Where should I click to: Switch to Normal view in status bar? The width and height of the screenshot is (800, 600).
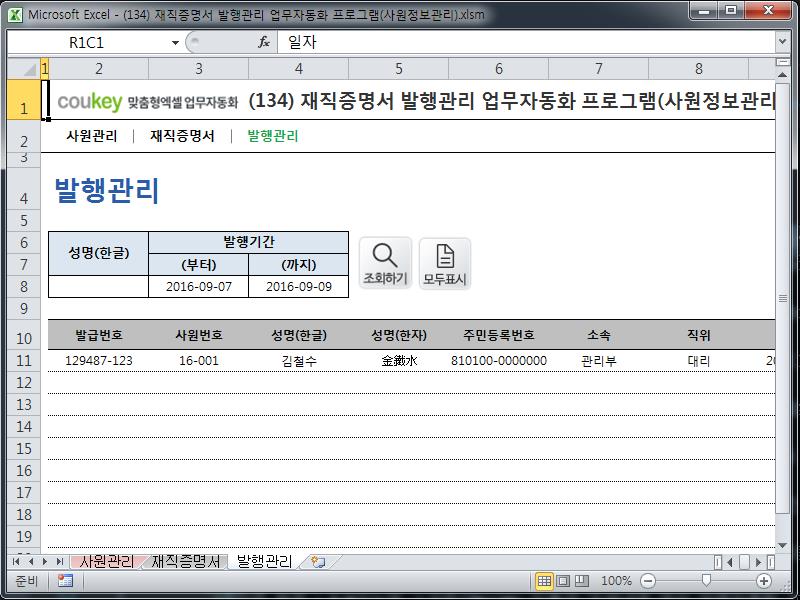pos(544,581)
